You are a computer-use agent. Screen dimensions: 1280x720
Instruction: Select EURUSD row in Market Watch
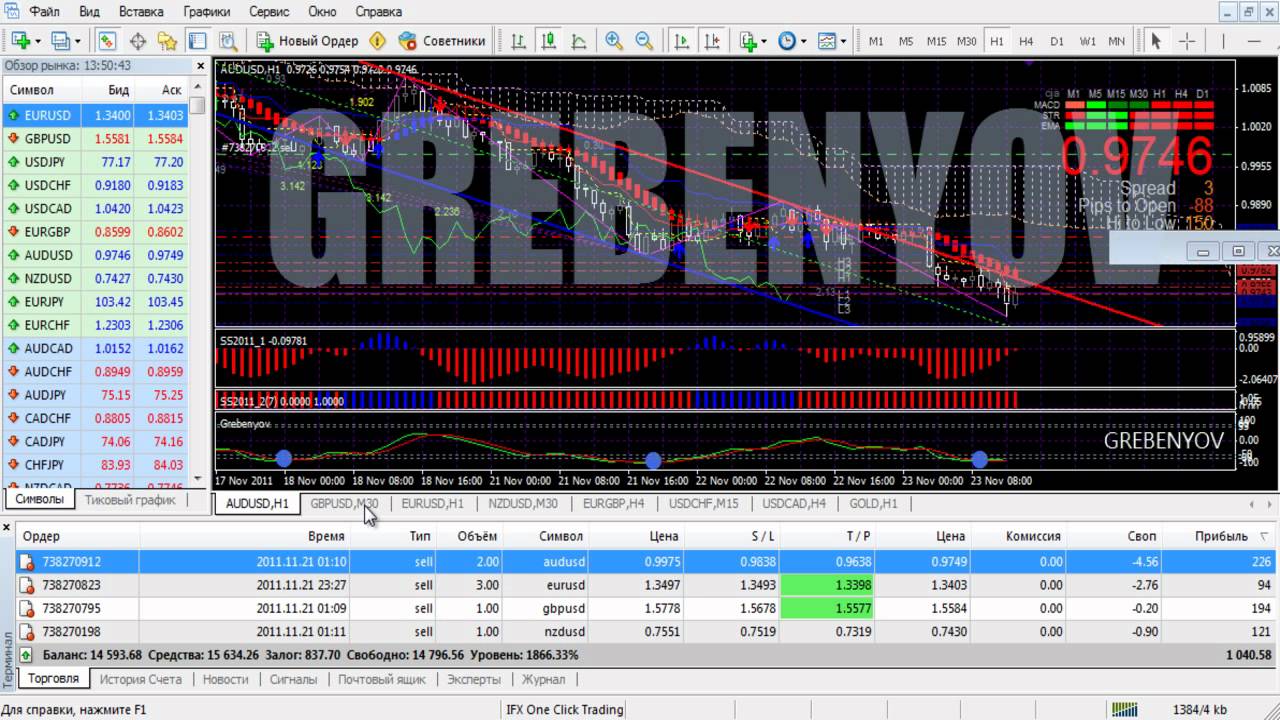[x=95, y=116]
